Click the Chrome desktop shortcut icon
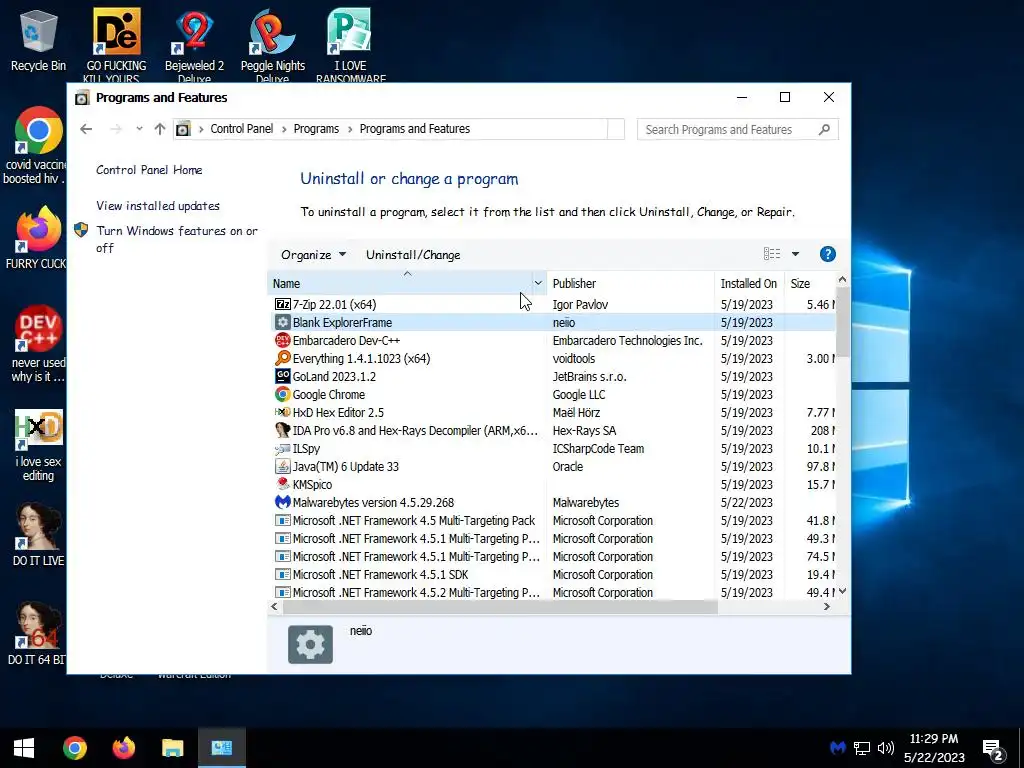 (39, 130)
